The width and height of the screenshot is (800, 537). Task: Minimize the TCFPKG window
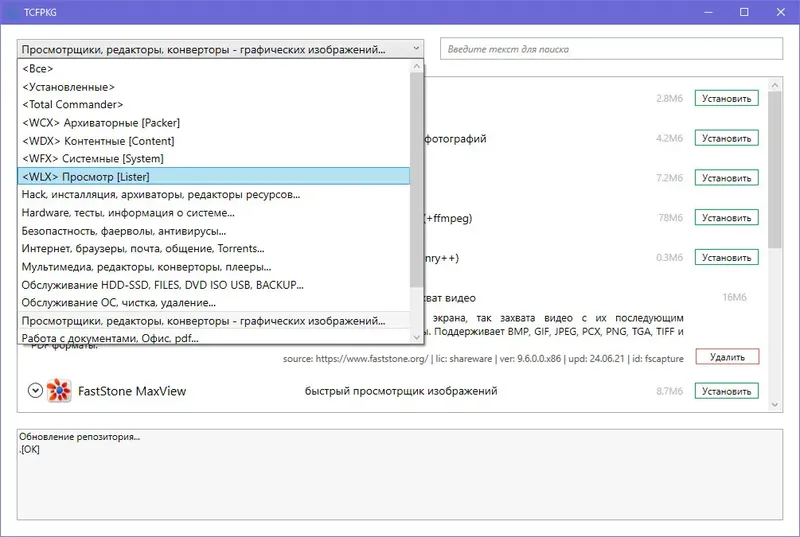[x=709, y=12]
